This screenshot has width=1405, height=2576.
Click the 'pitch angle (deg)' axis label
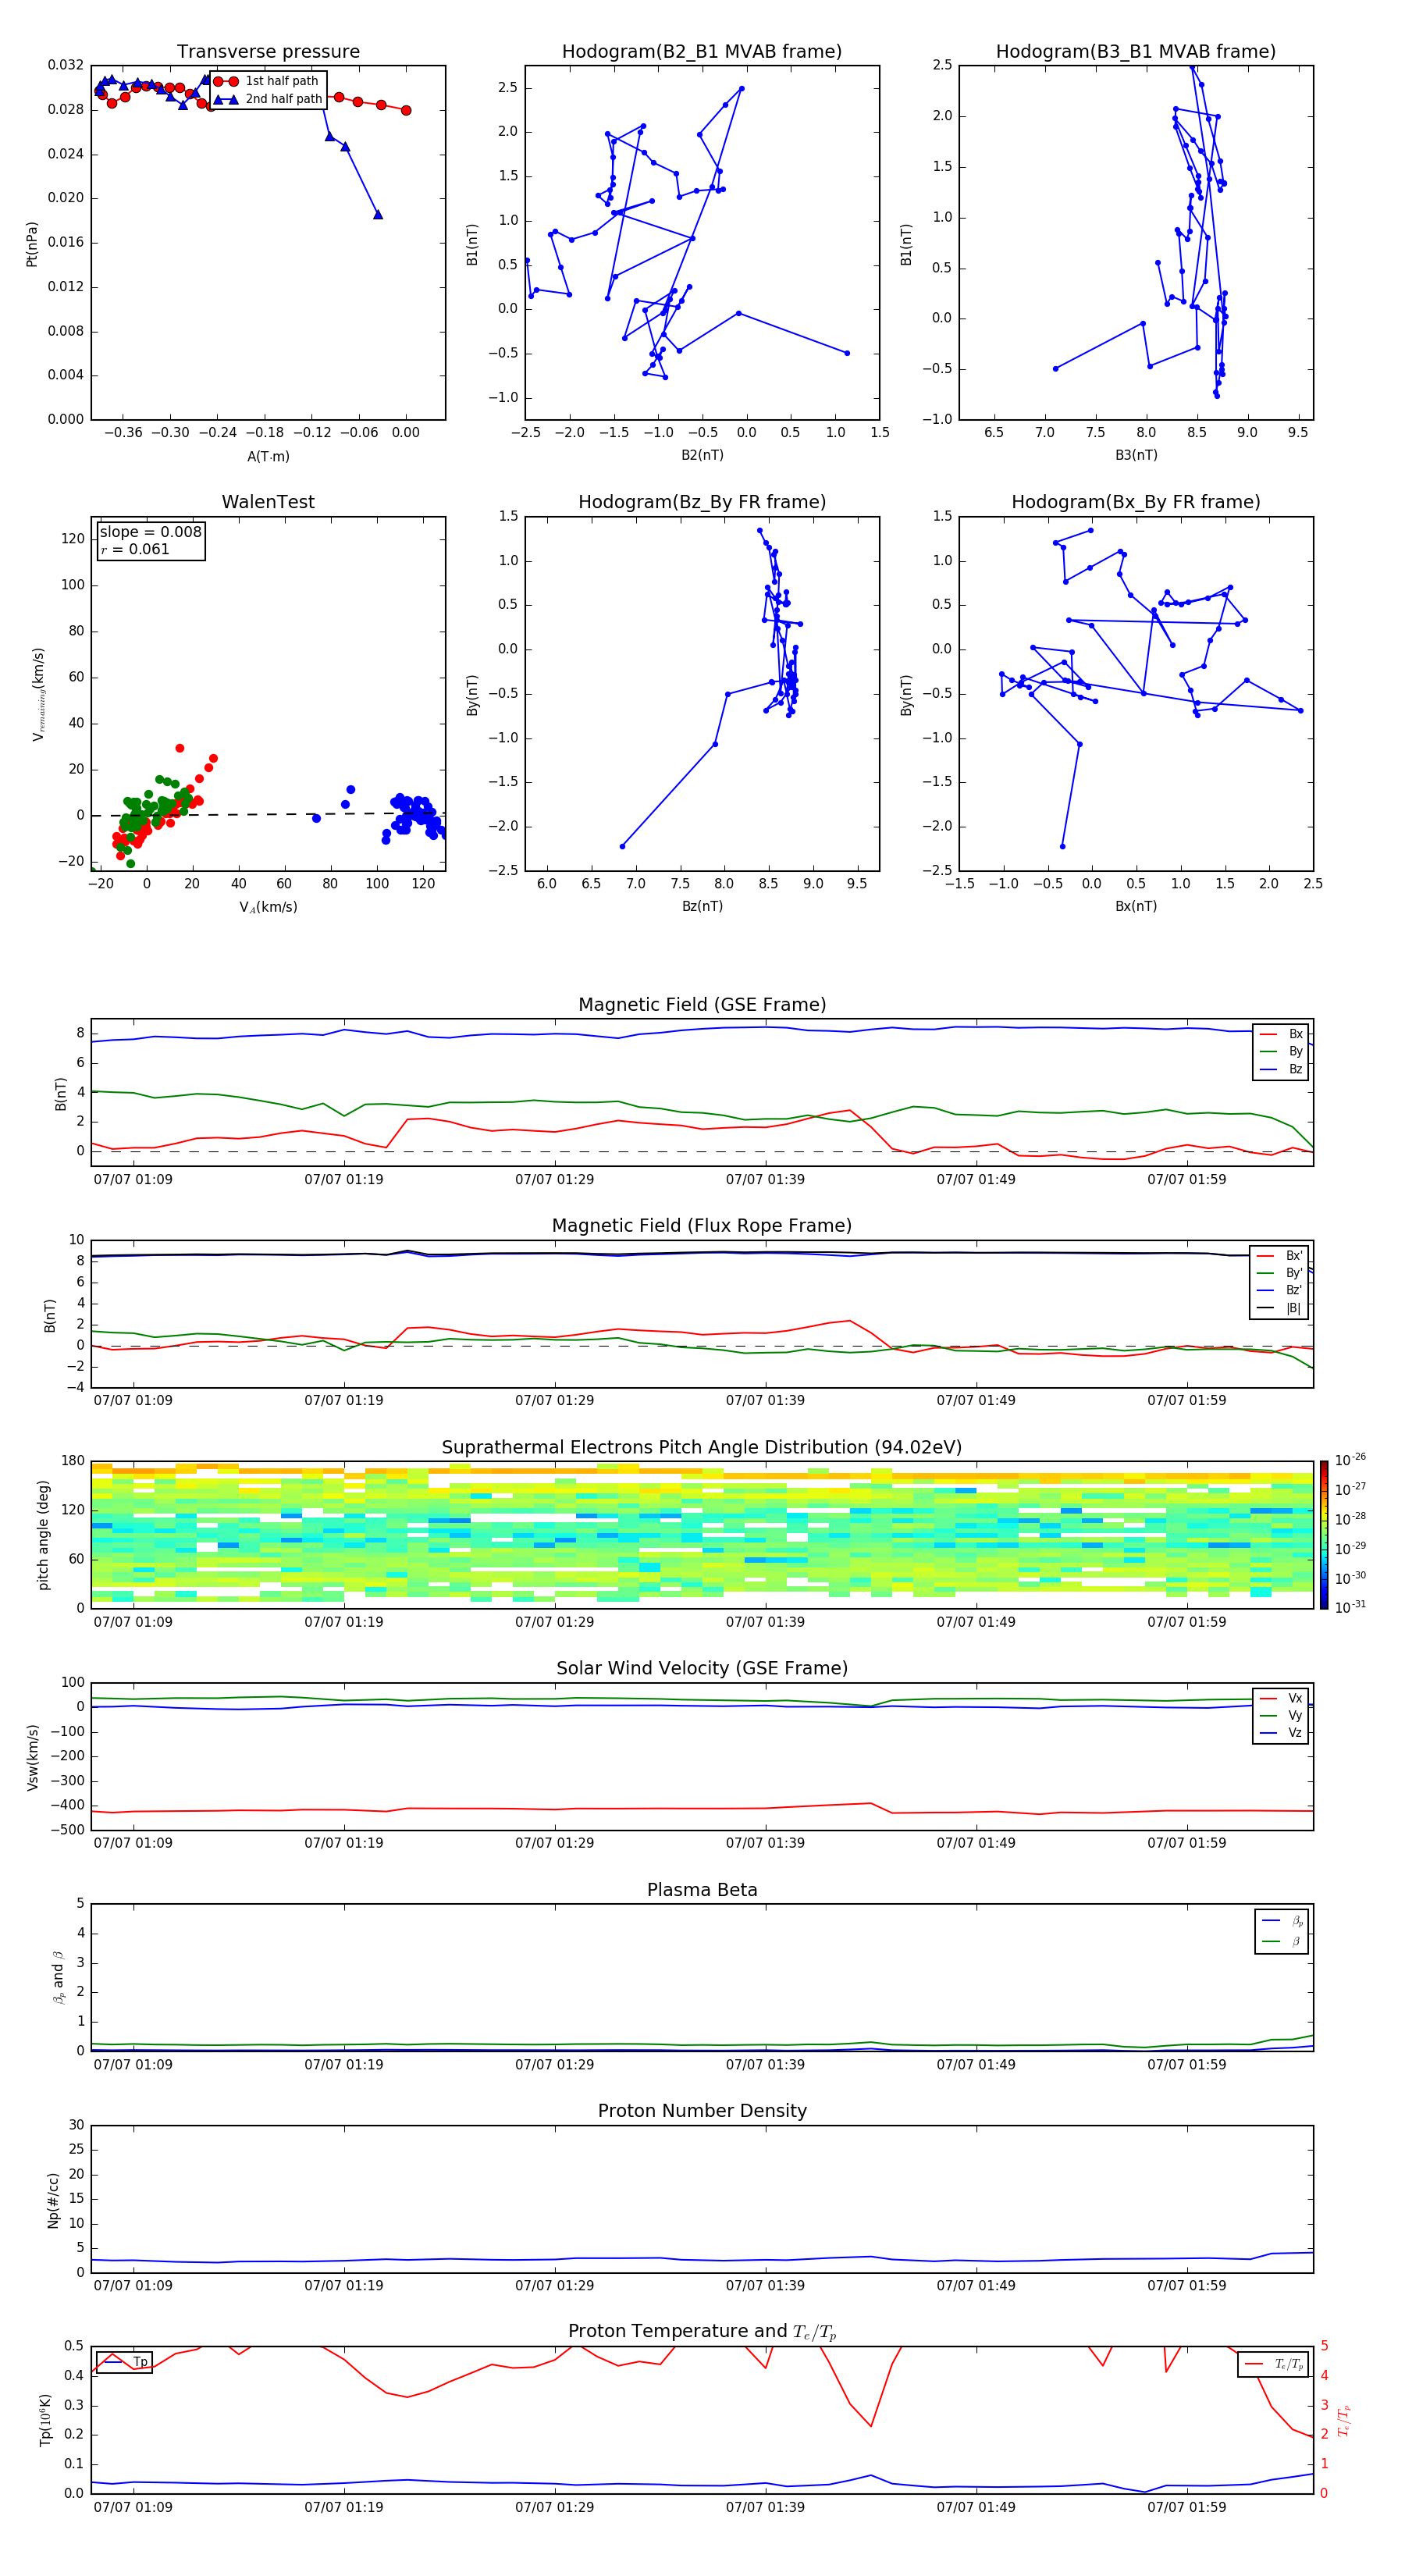pos(43,1535)
